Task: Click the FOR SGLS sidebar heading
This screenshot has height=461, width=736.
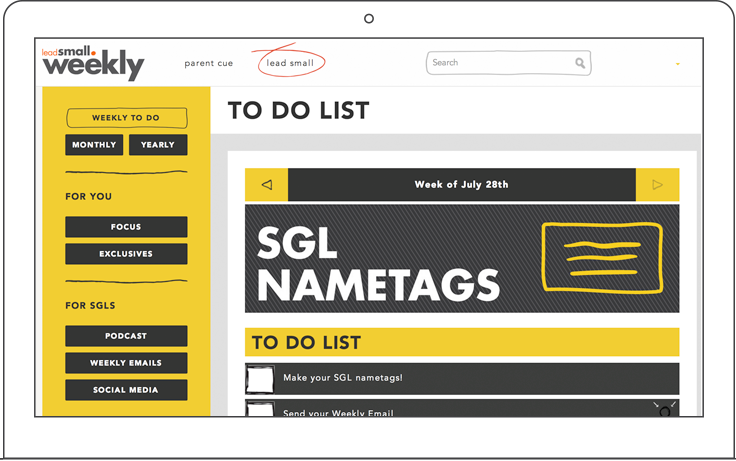Action: pos(90,306)
